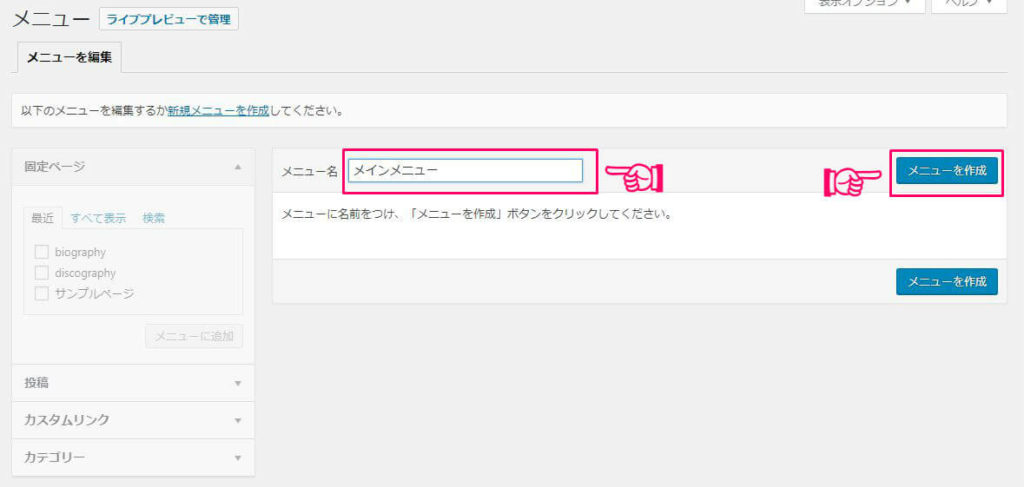Click the メニューに追加 button
The height and width of the screenshot is (487, 1024).
[194, 337]
